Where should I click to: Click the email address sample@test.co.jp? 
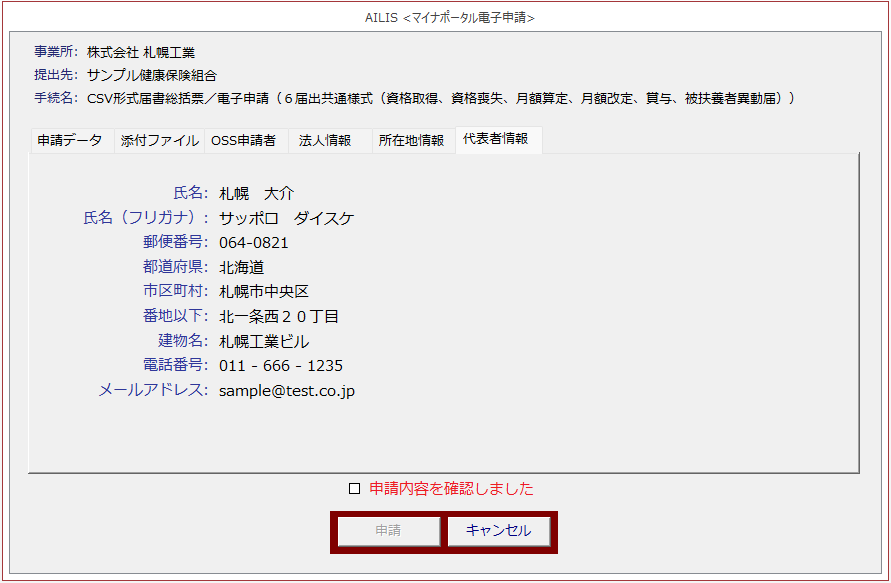287,391
